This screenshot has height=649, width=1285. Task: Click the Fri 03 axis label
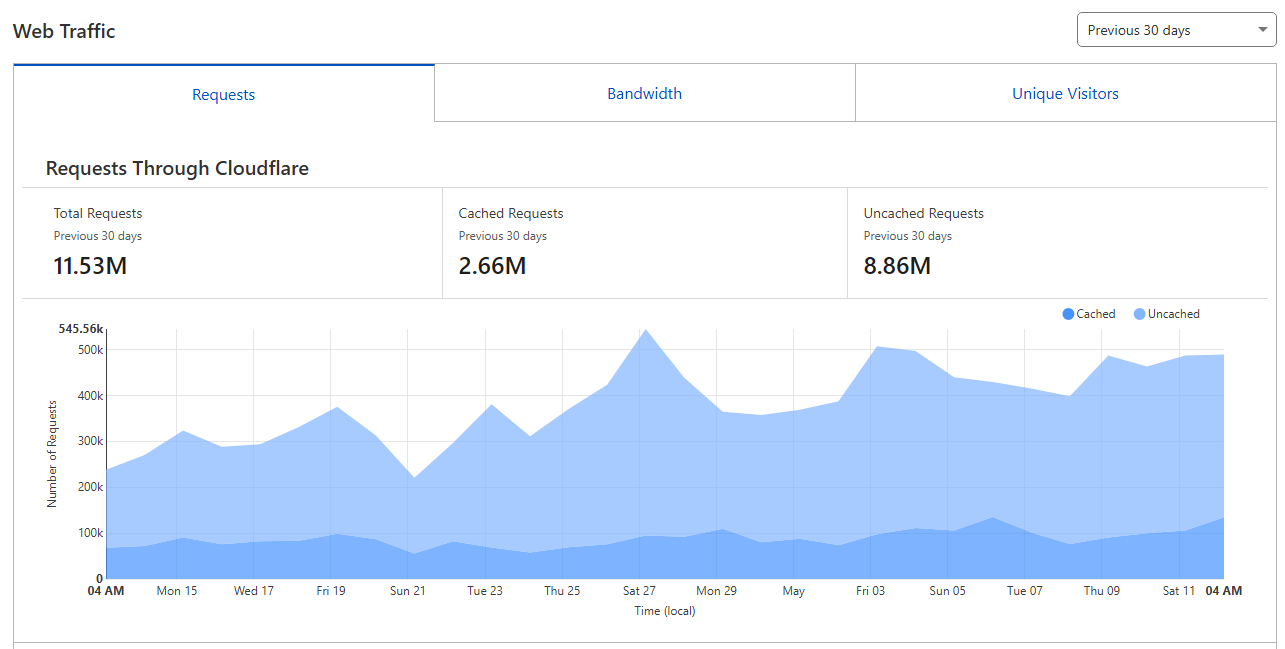[871, 591]
